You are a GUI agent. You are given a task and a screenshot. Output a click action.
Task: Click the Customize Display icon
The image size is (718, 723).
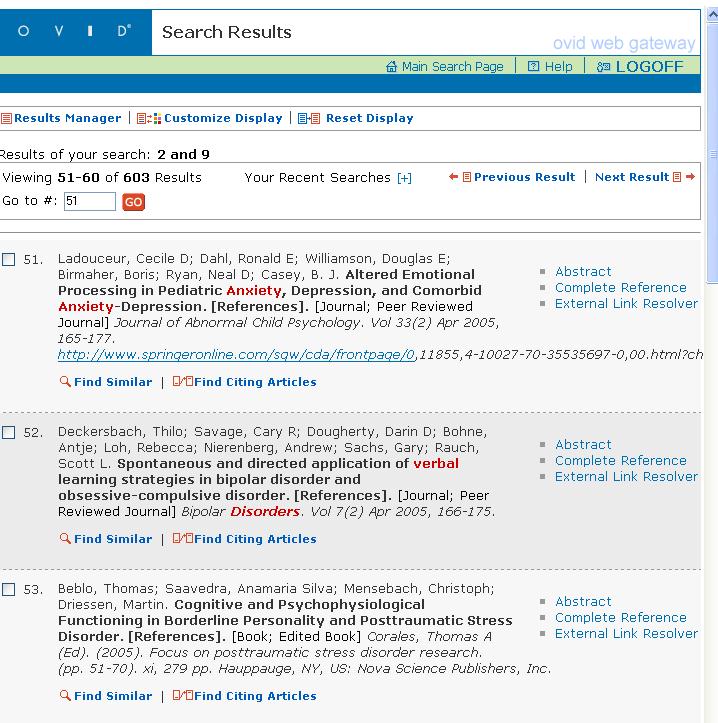[149, 119]
